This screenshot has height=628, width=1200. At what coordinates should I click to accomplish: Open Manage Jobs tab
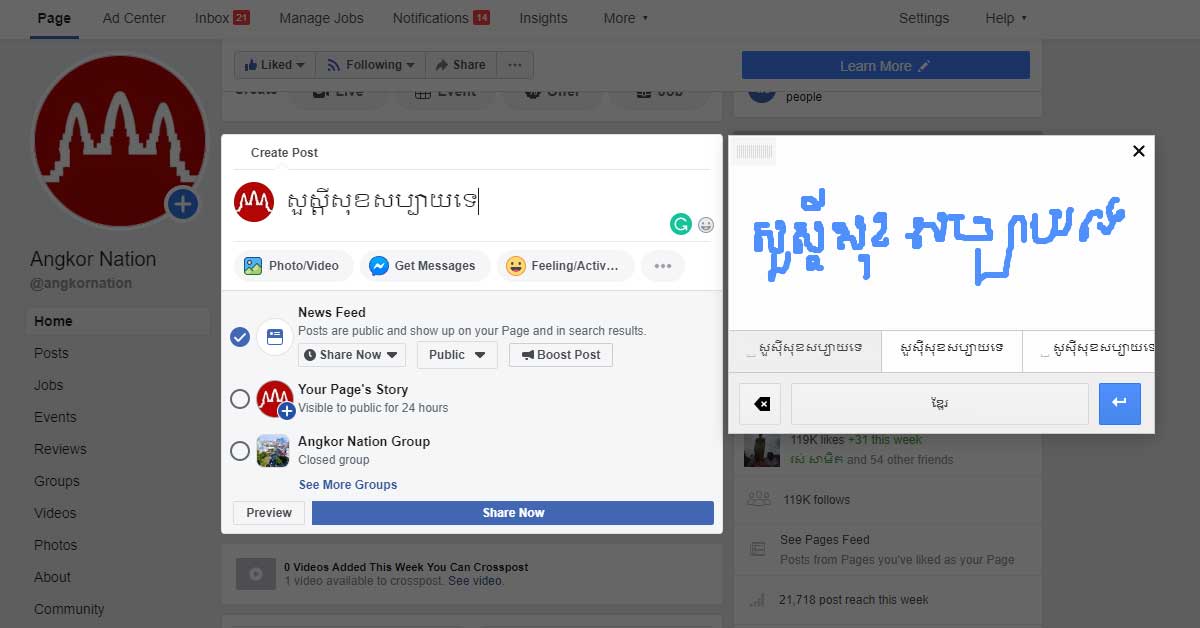pyautogui.click(x=321, y=18)
